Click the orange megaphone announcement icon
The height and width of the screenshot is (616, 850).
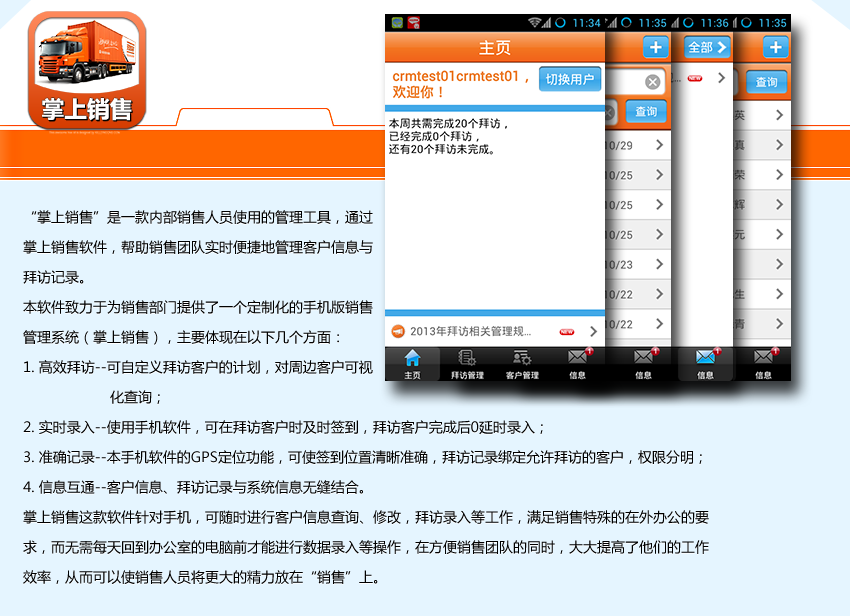(x=398, y=331)
